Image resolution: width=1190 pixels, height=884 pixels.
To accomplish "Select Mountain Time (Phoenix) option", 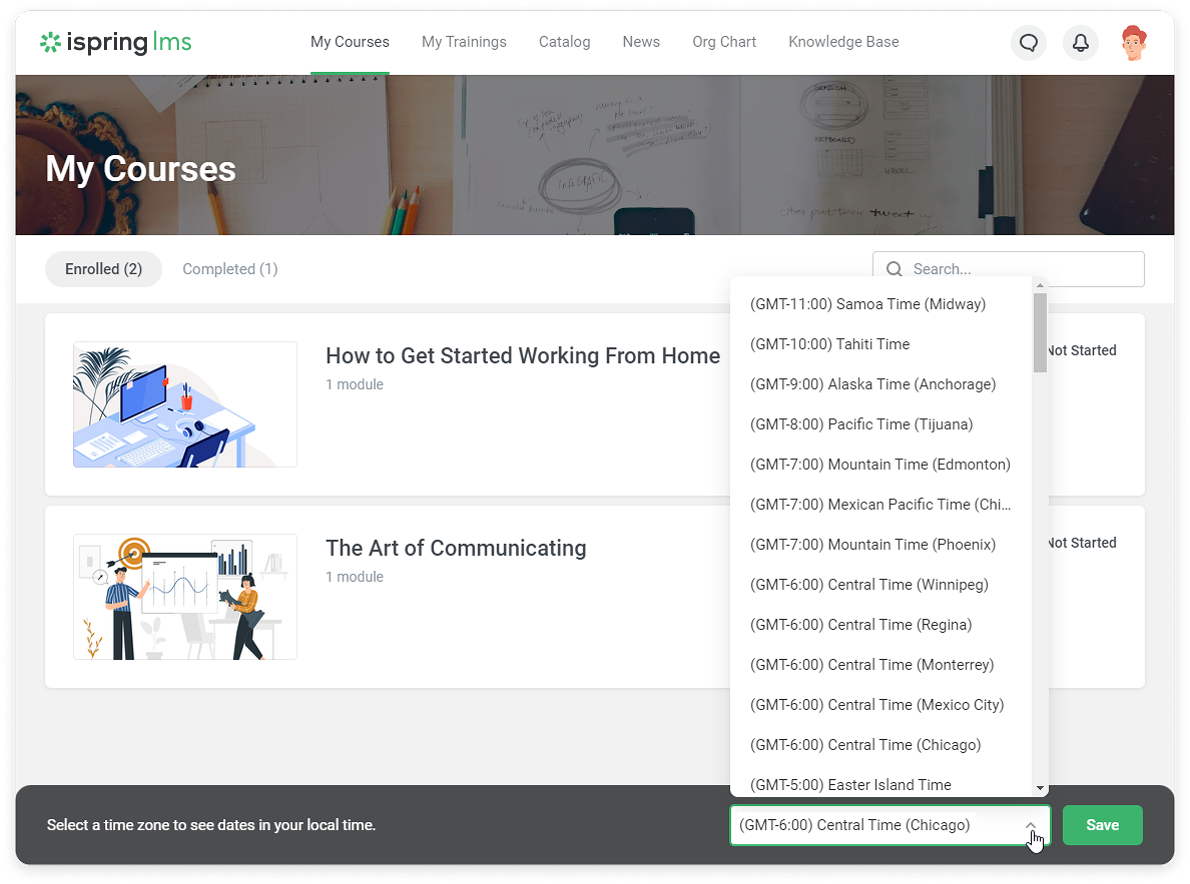I will pos(872,544).
